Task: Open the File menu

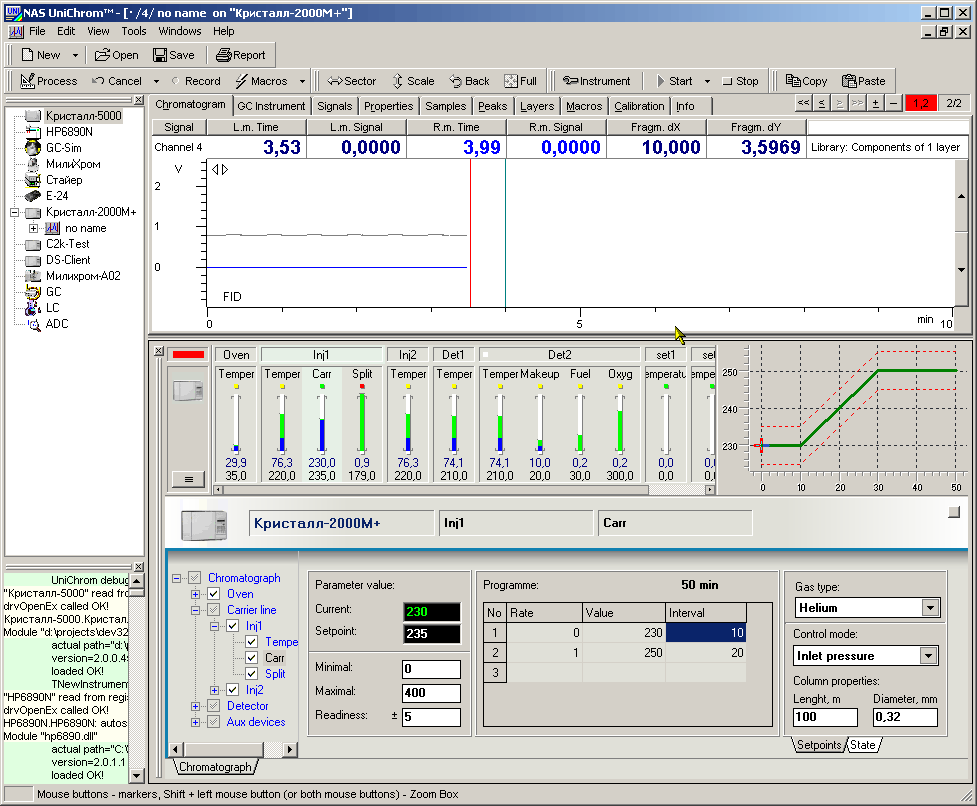Action: [x=37, y=31]
